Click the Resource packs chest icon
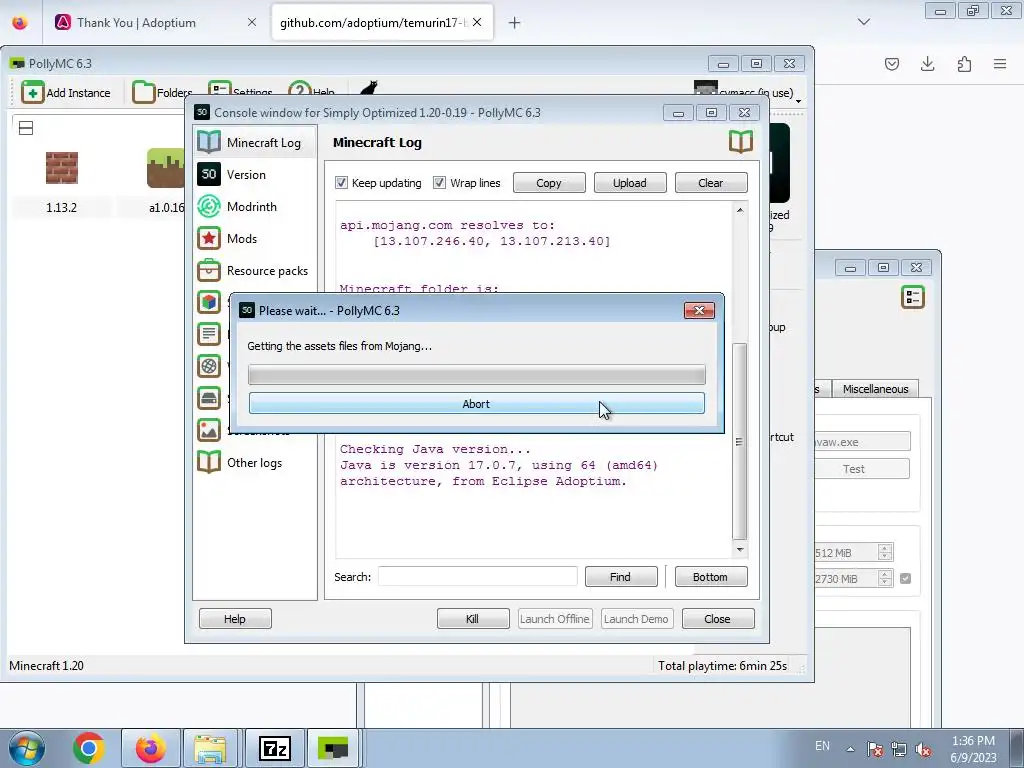 [209, 270]
